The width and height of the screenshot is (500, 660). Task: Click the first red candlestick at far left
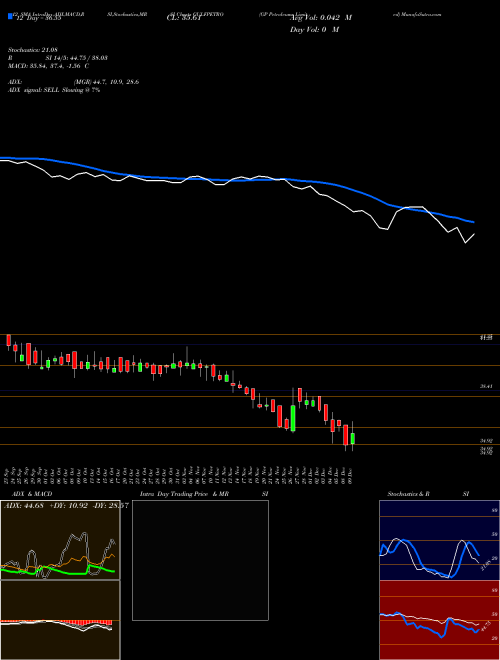click(x=8, y=340)
